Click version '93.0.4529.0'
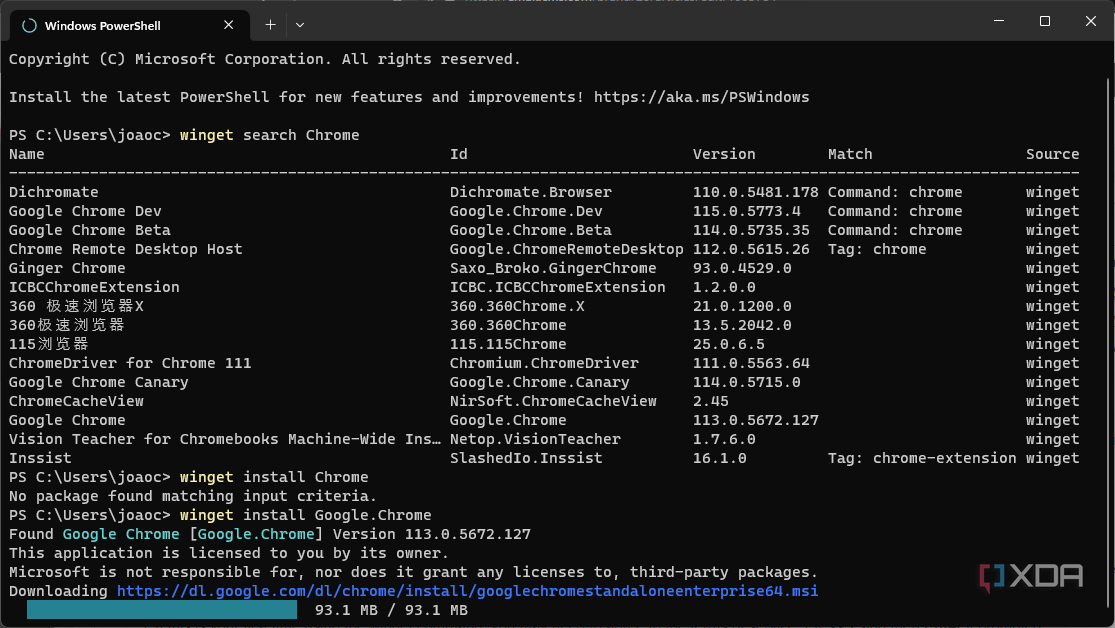 pyautogui.click(x=742, y=268)
